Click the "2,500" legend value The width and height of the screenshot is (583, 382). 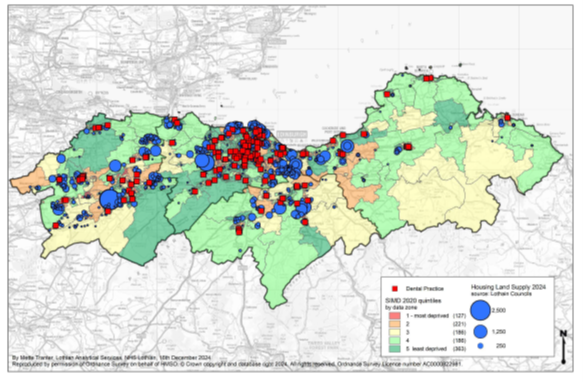(499, 310)
